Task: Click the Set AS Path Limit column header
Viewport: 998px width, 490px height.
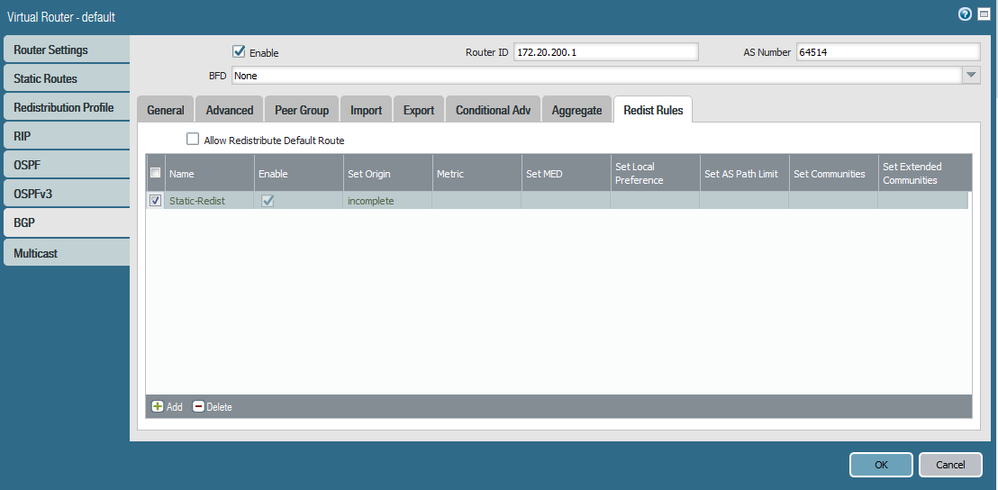Action: 744,173
